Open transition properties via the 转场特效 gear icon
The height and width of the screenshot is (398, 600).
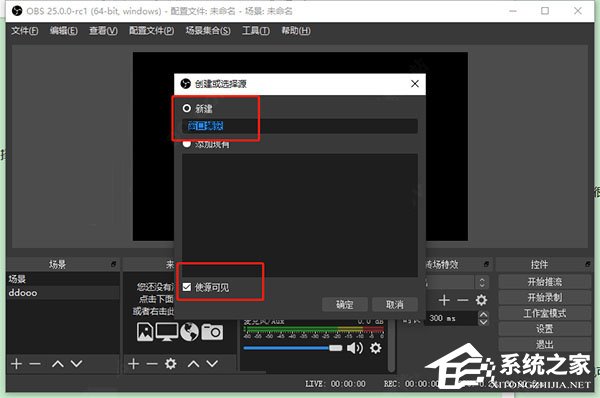481,300
